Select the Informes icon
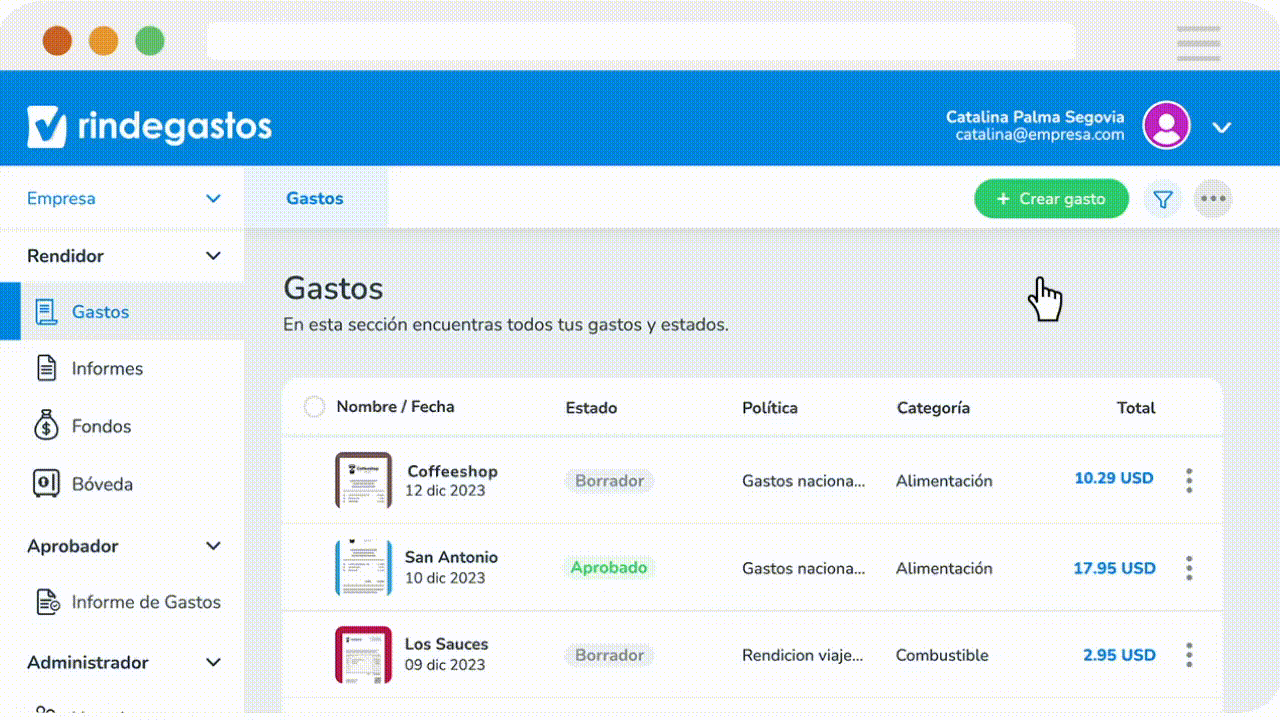This screenshot has height=720, width=1280. click(x=46, y=368)
